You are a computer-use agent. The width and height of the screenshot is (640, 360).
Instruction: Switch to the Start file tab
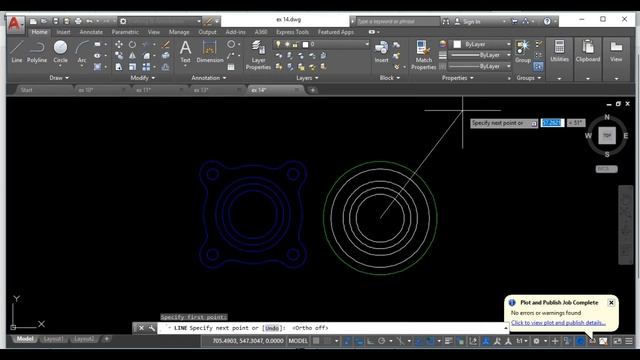pos(27,90)
